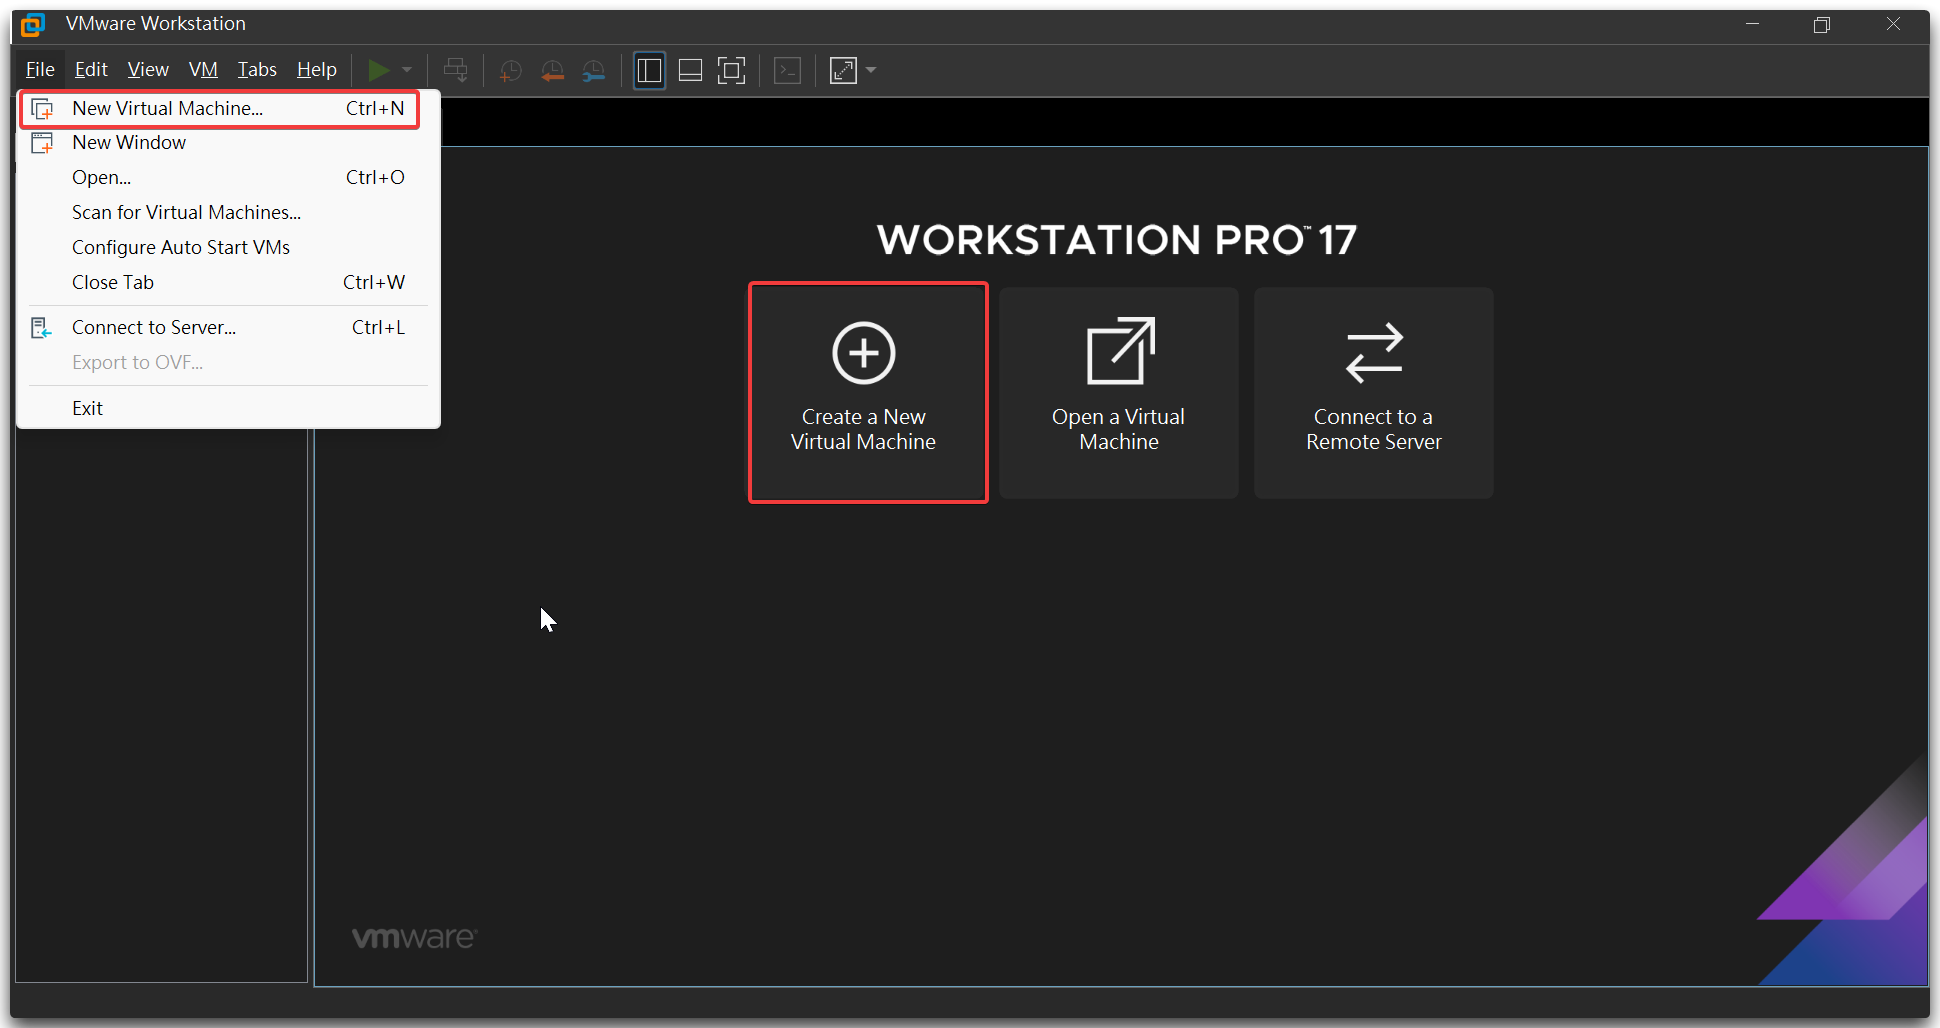Viewport: 1940px width, 1028px height.
Task: Click Open a Virtual Machine tile
Action: point(1119,392)
